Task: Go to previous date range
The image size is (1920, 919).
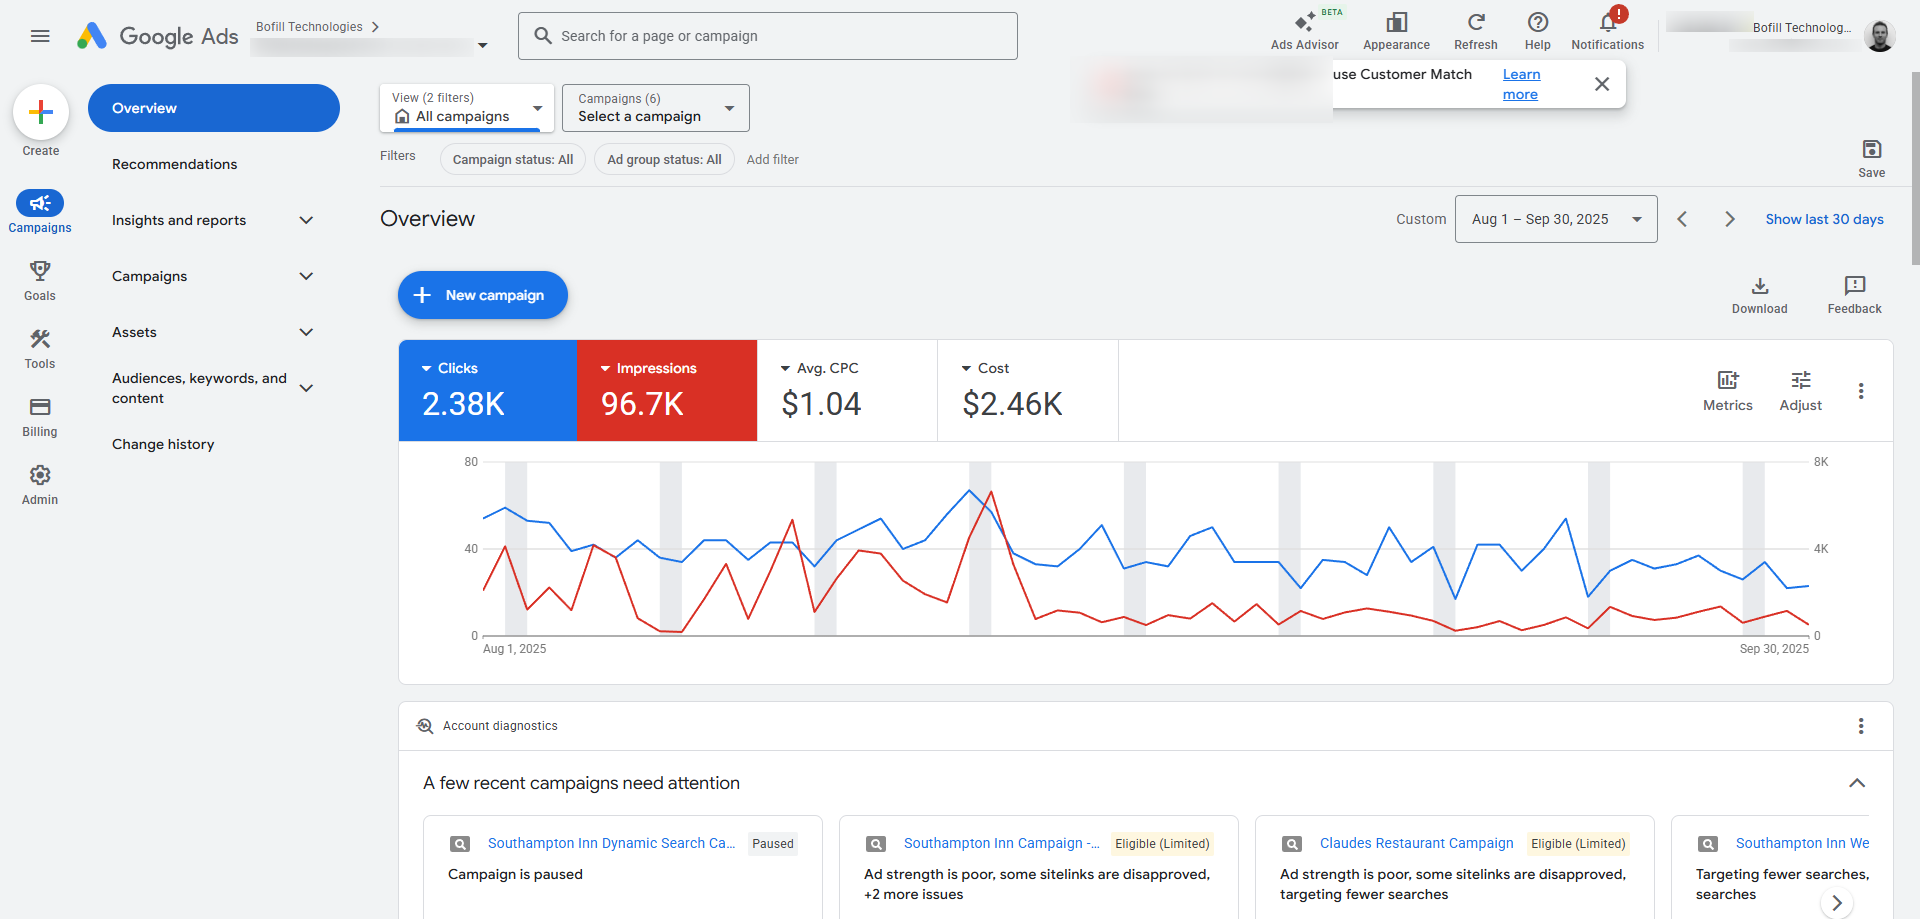Action: pos(1682,219)
